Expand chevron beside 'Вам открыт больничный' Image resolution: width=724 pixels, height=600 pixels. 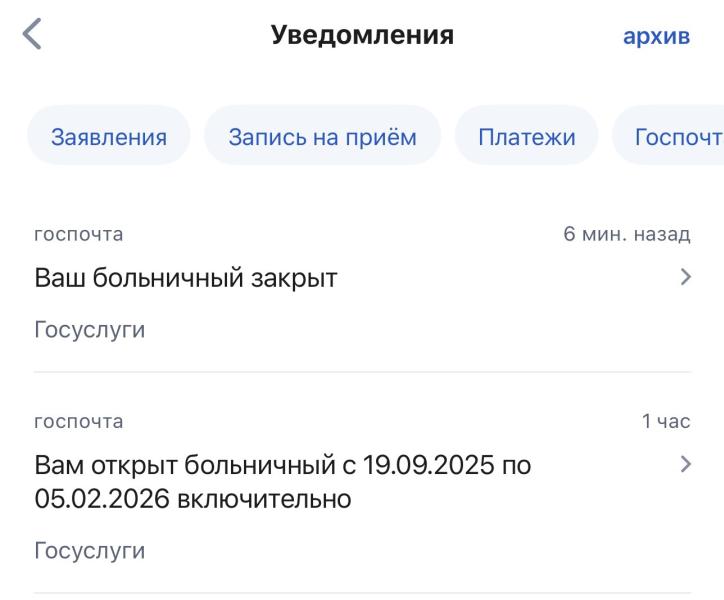[685, 464]
